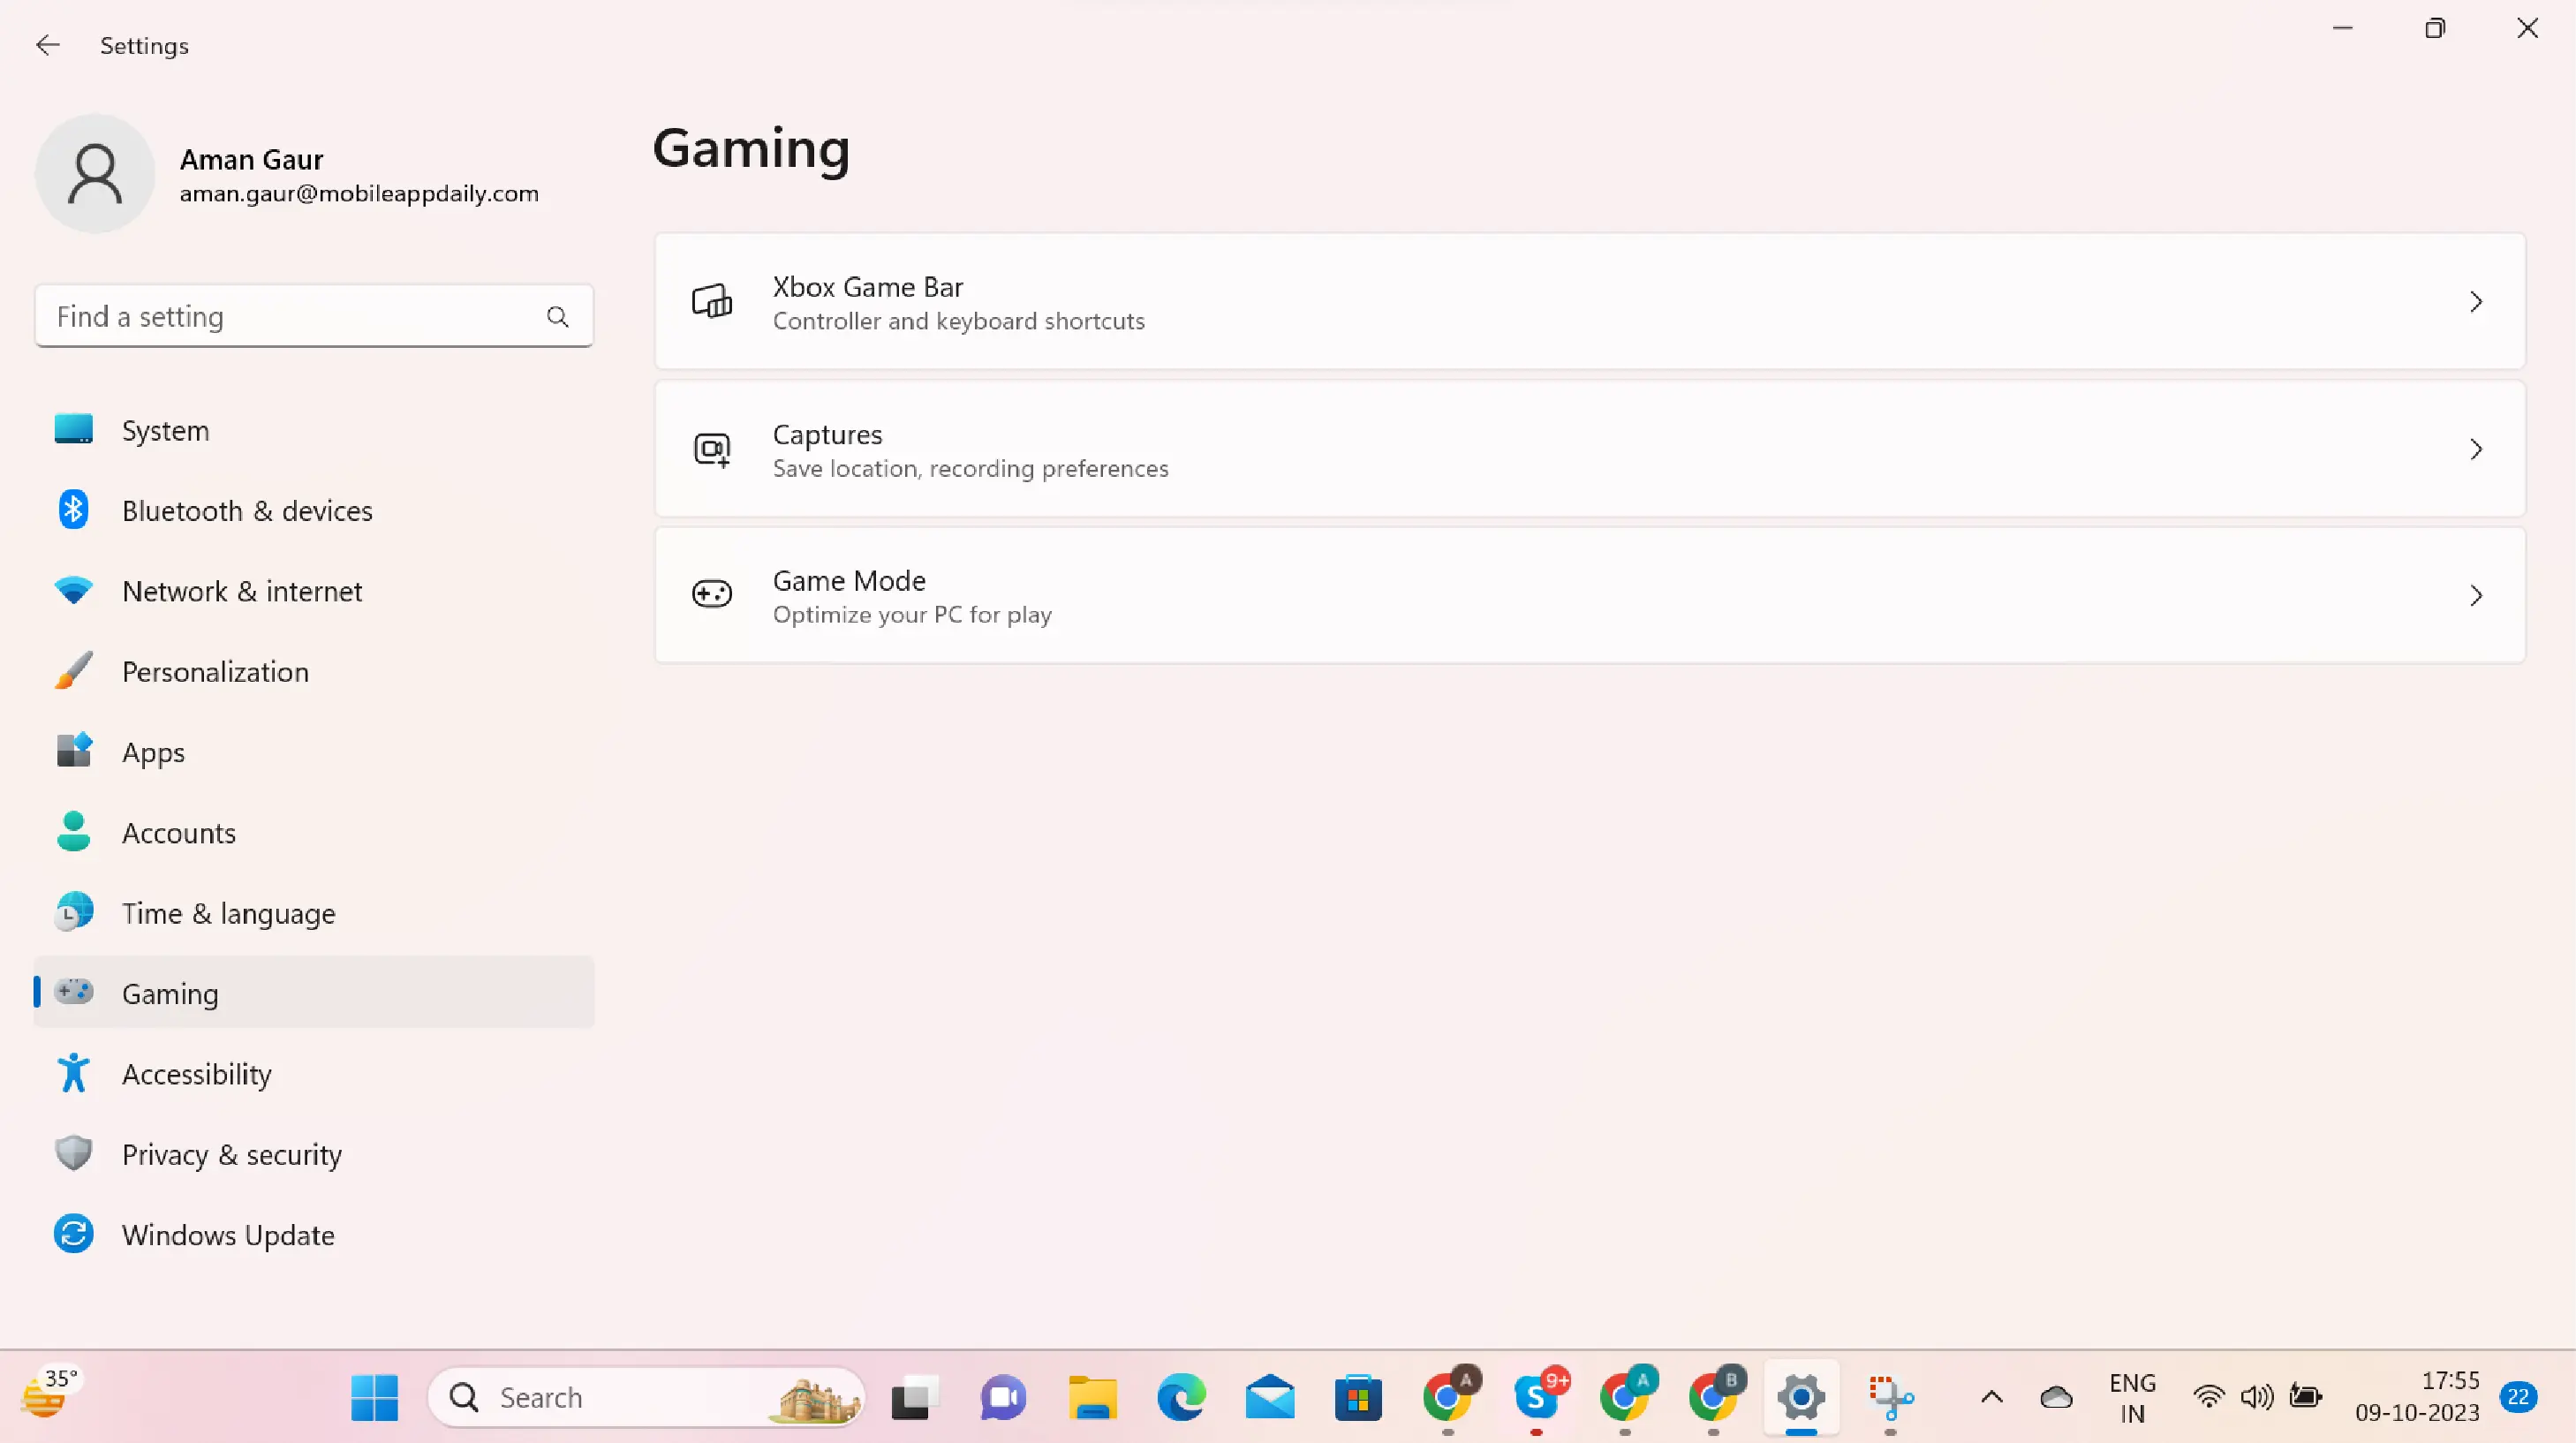Screen dimensions: 2576x1443
Task: Open Skype from the taskbar
Action: click(x=1537, y=1397)
